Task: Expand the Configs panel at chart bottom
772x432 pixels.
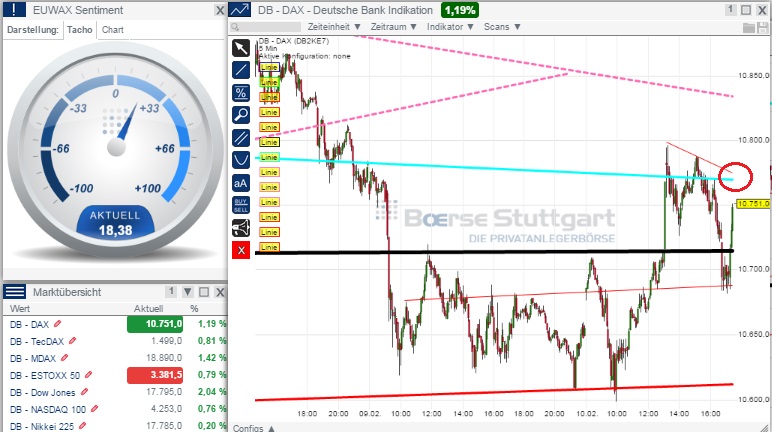Action: [254, 428]
